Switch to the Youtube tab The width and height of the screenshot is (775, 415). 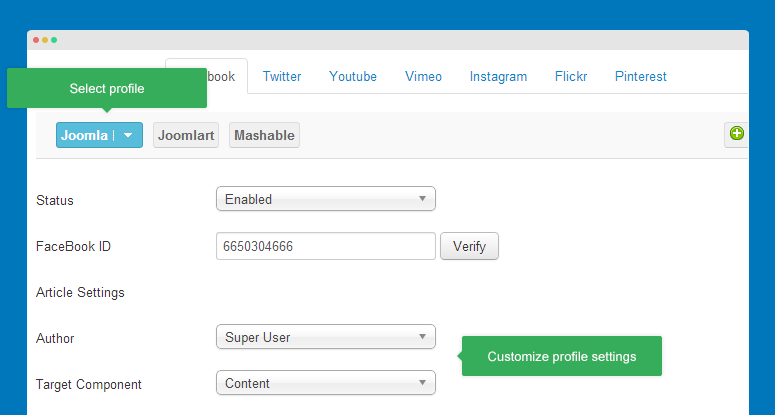click(353, 77)
